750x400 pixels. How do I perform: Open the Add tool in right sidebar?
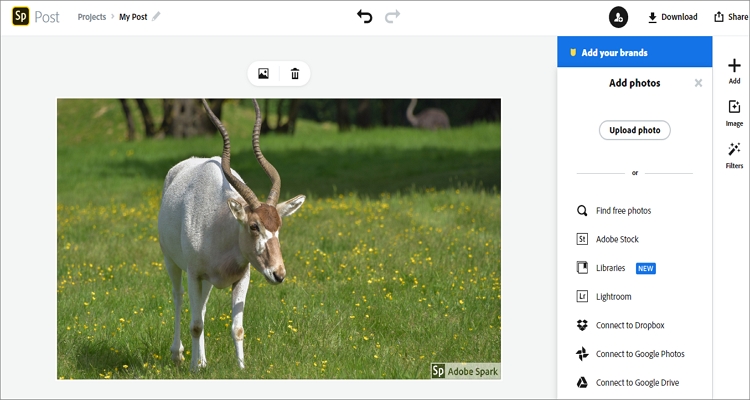(x=734, y=71)
